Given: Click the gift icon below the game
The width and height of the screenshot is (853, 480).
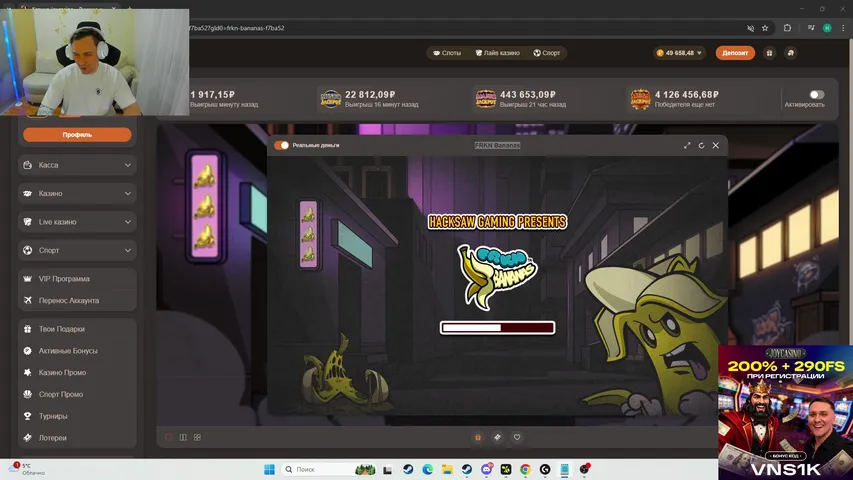Looking at the screenshot, I should pyautogui.click(x=478, y=437).
